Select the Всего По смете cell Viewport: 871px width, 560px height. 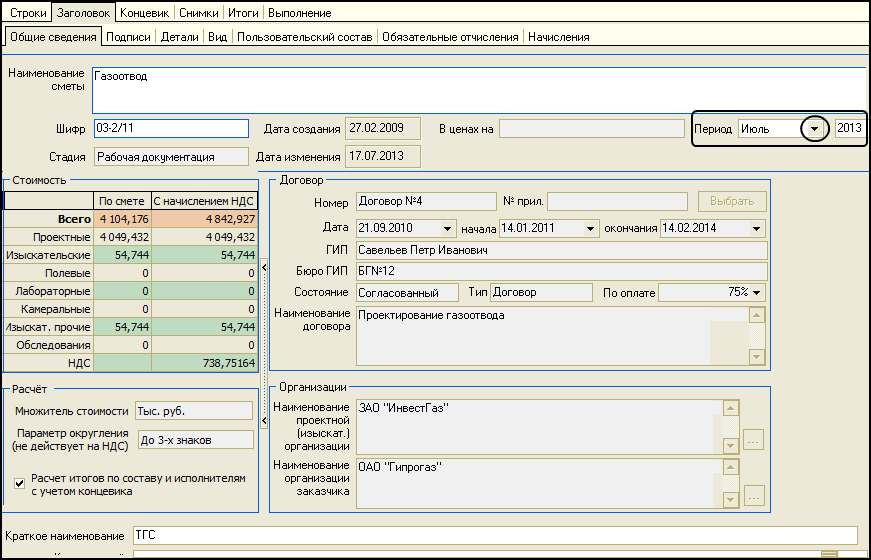tap(122, 219)
